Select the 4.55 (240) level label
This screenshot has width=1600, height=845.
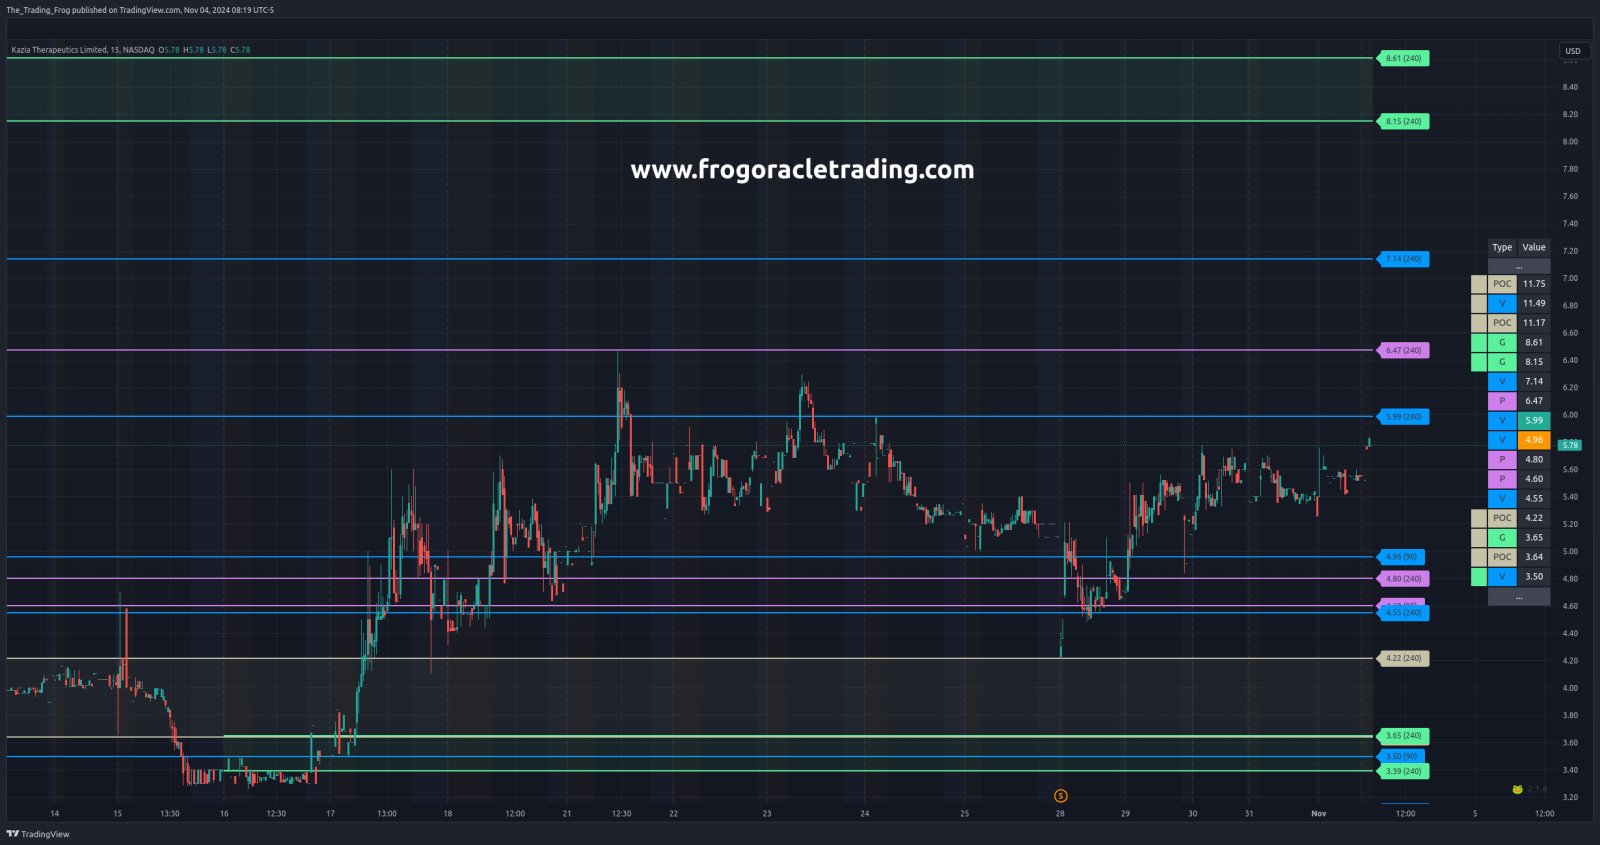click(x=1404, y=613)
